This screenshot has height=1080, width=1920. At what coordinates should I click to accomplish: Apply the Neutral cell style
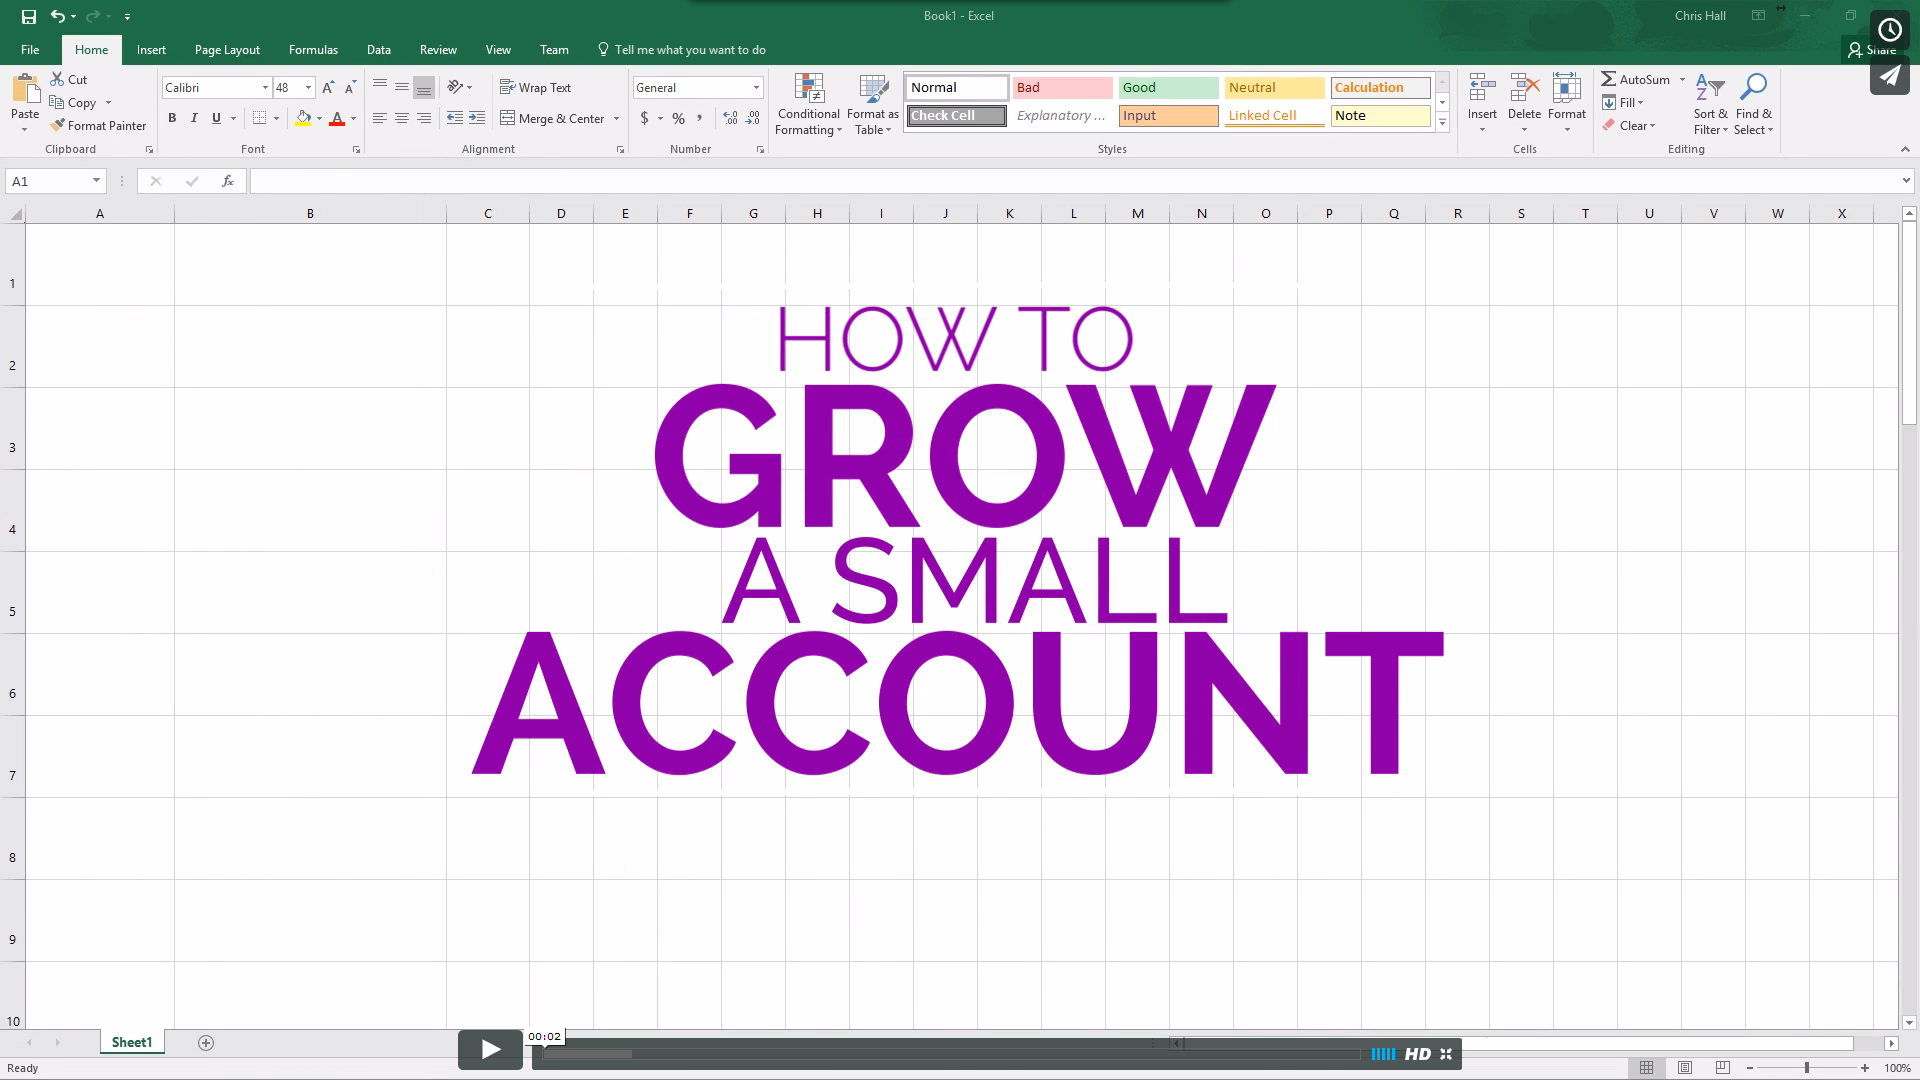click(x=1274, y=87)
